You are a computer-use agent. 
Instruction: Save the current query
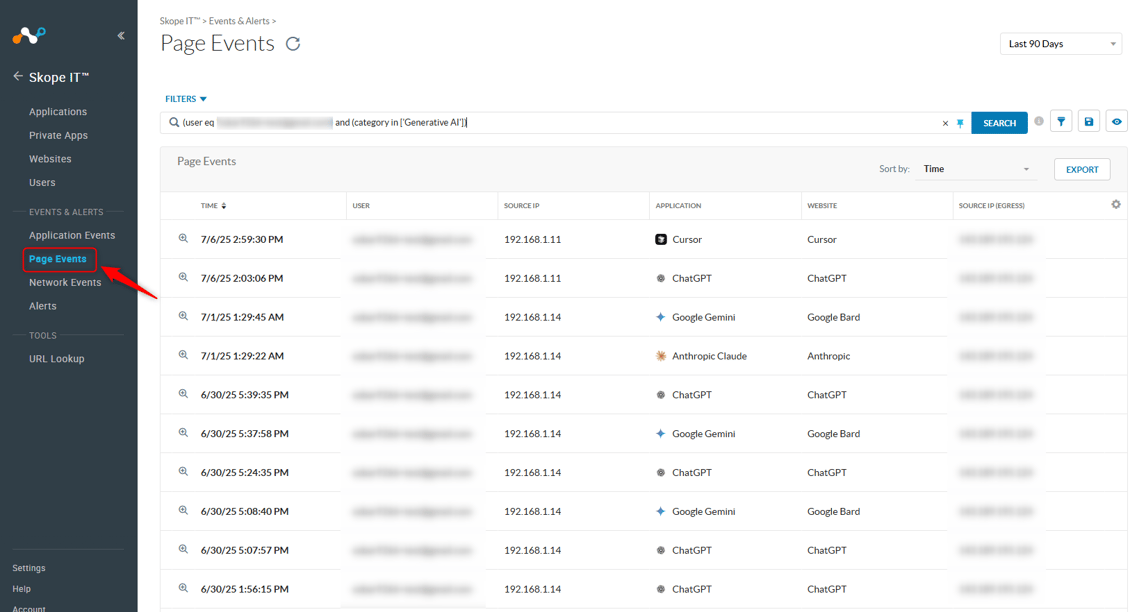click(x=1089, y=122)
